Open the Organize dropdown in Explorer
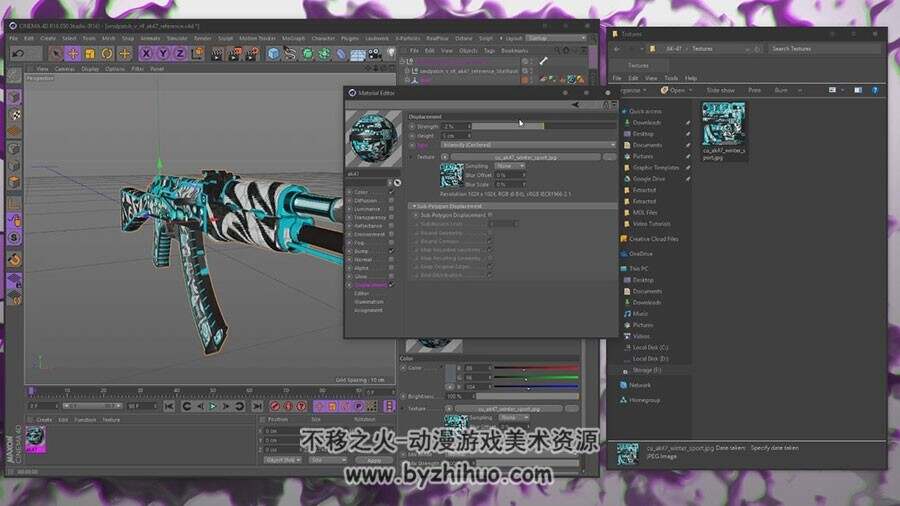The image size is (900, 506). coord(632,91)
